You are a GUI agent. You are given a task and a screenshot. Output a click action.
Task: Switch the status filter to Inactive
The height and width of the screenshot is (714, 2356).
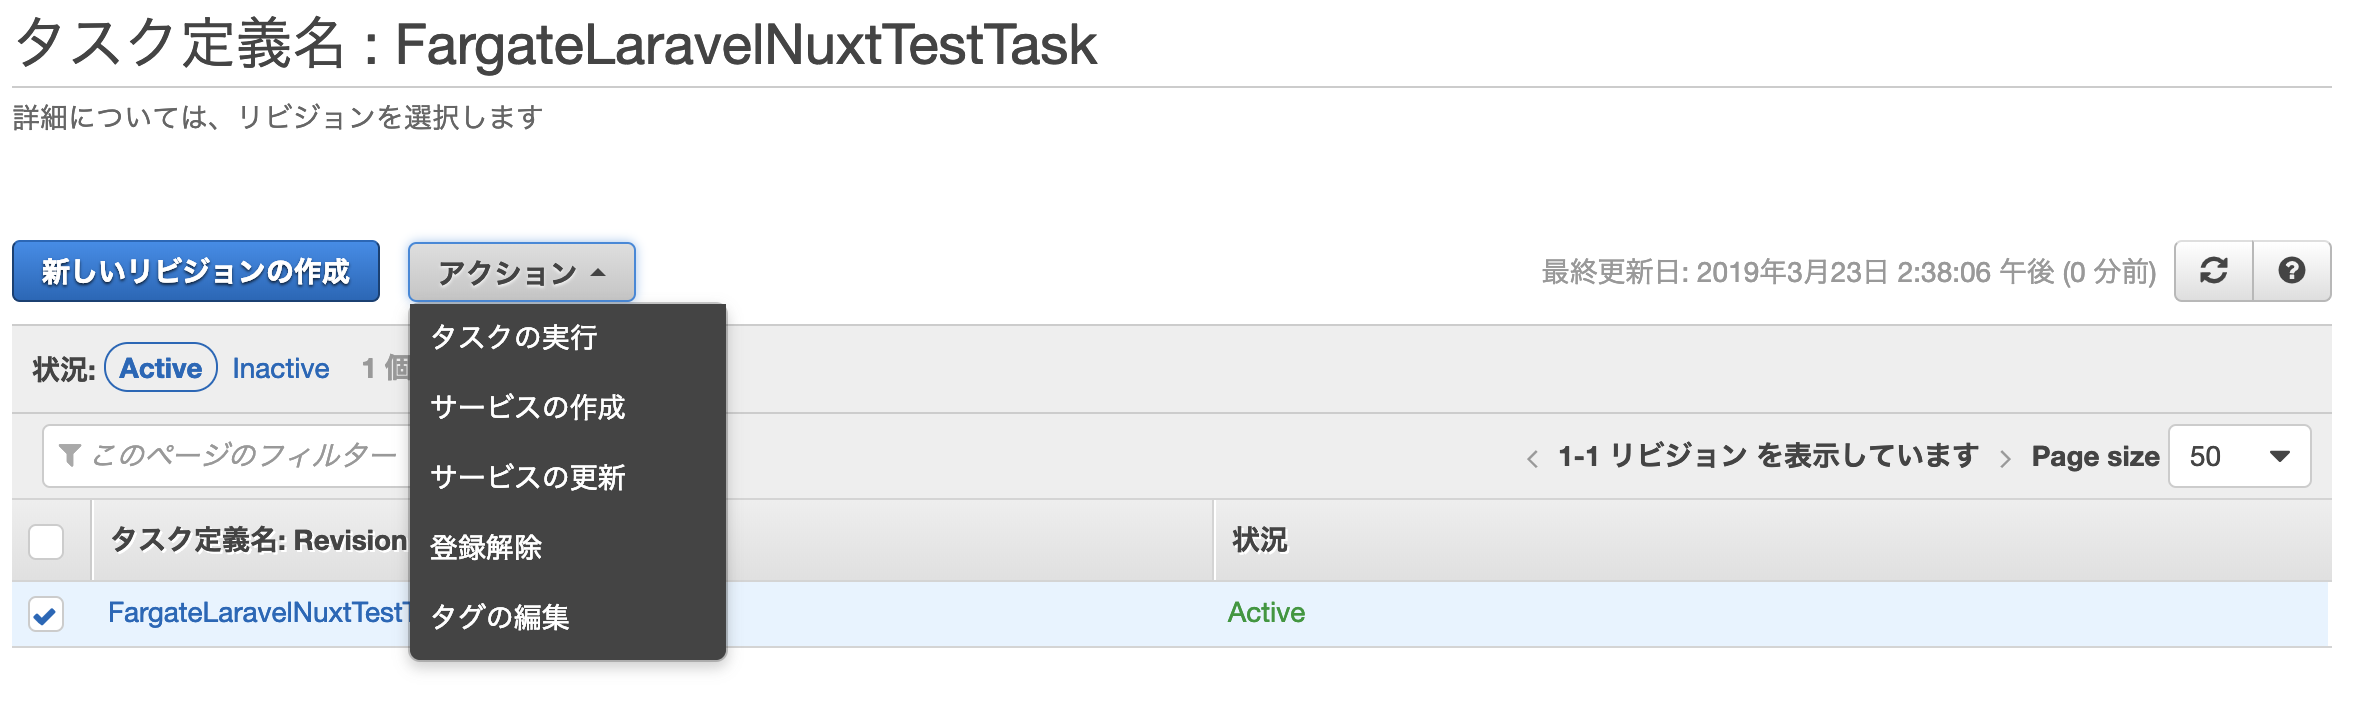(x=280, y=369)
